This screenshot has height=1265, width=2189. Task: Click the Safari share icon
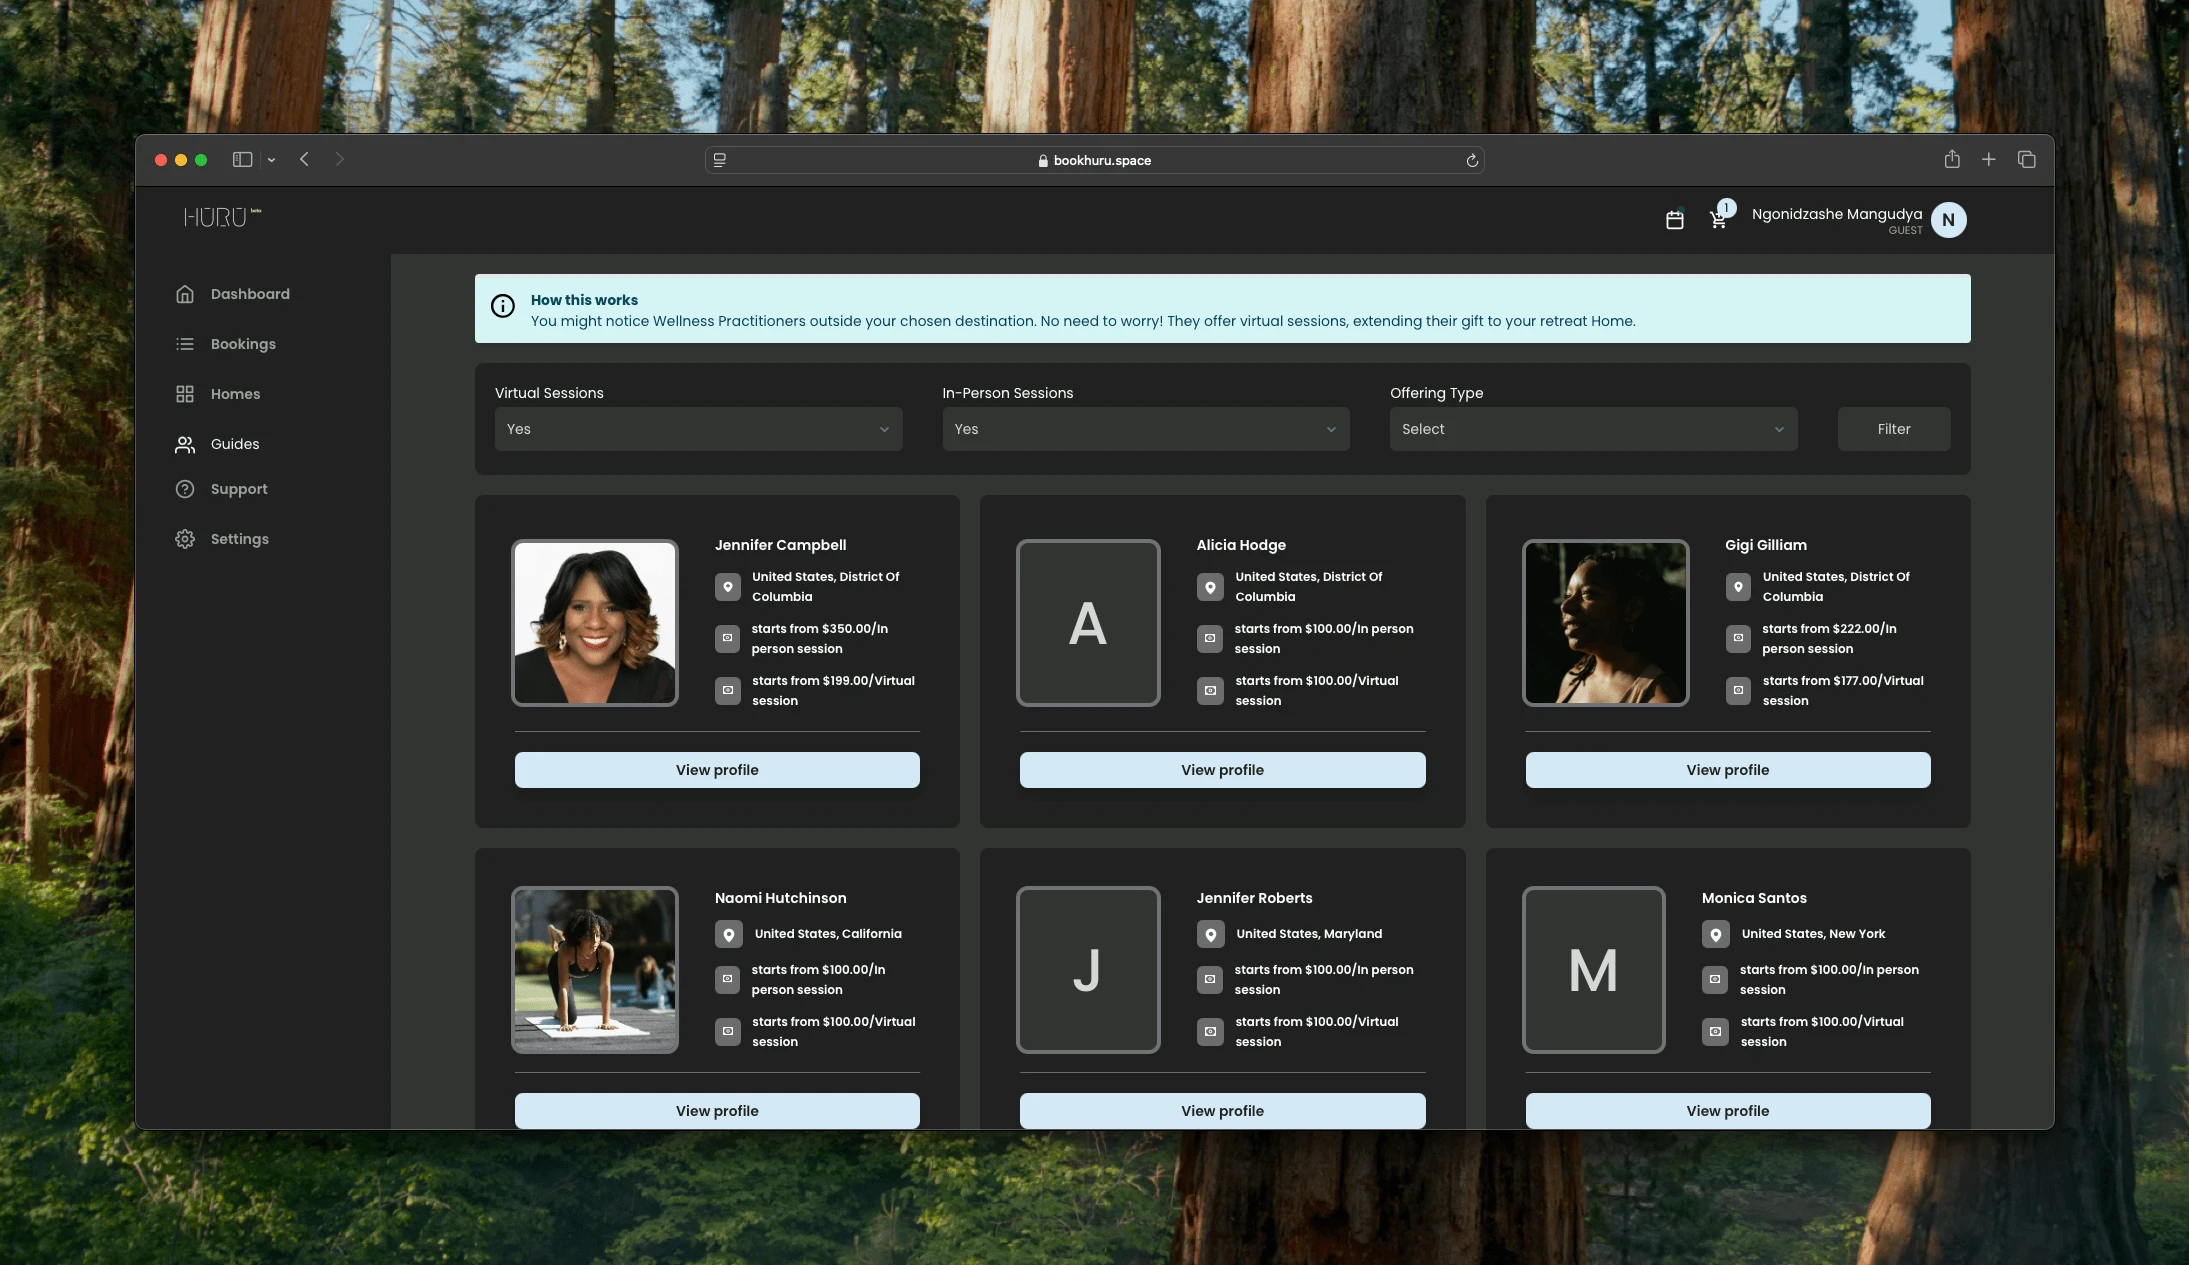(x=1952, y=160)
